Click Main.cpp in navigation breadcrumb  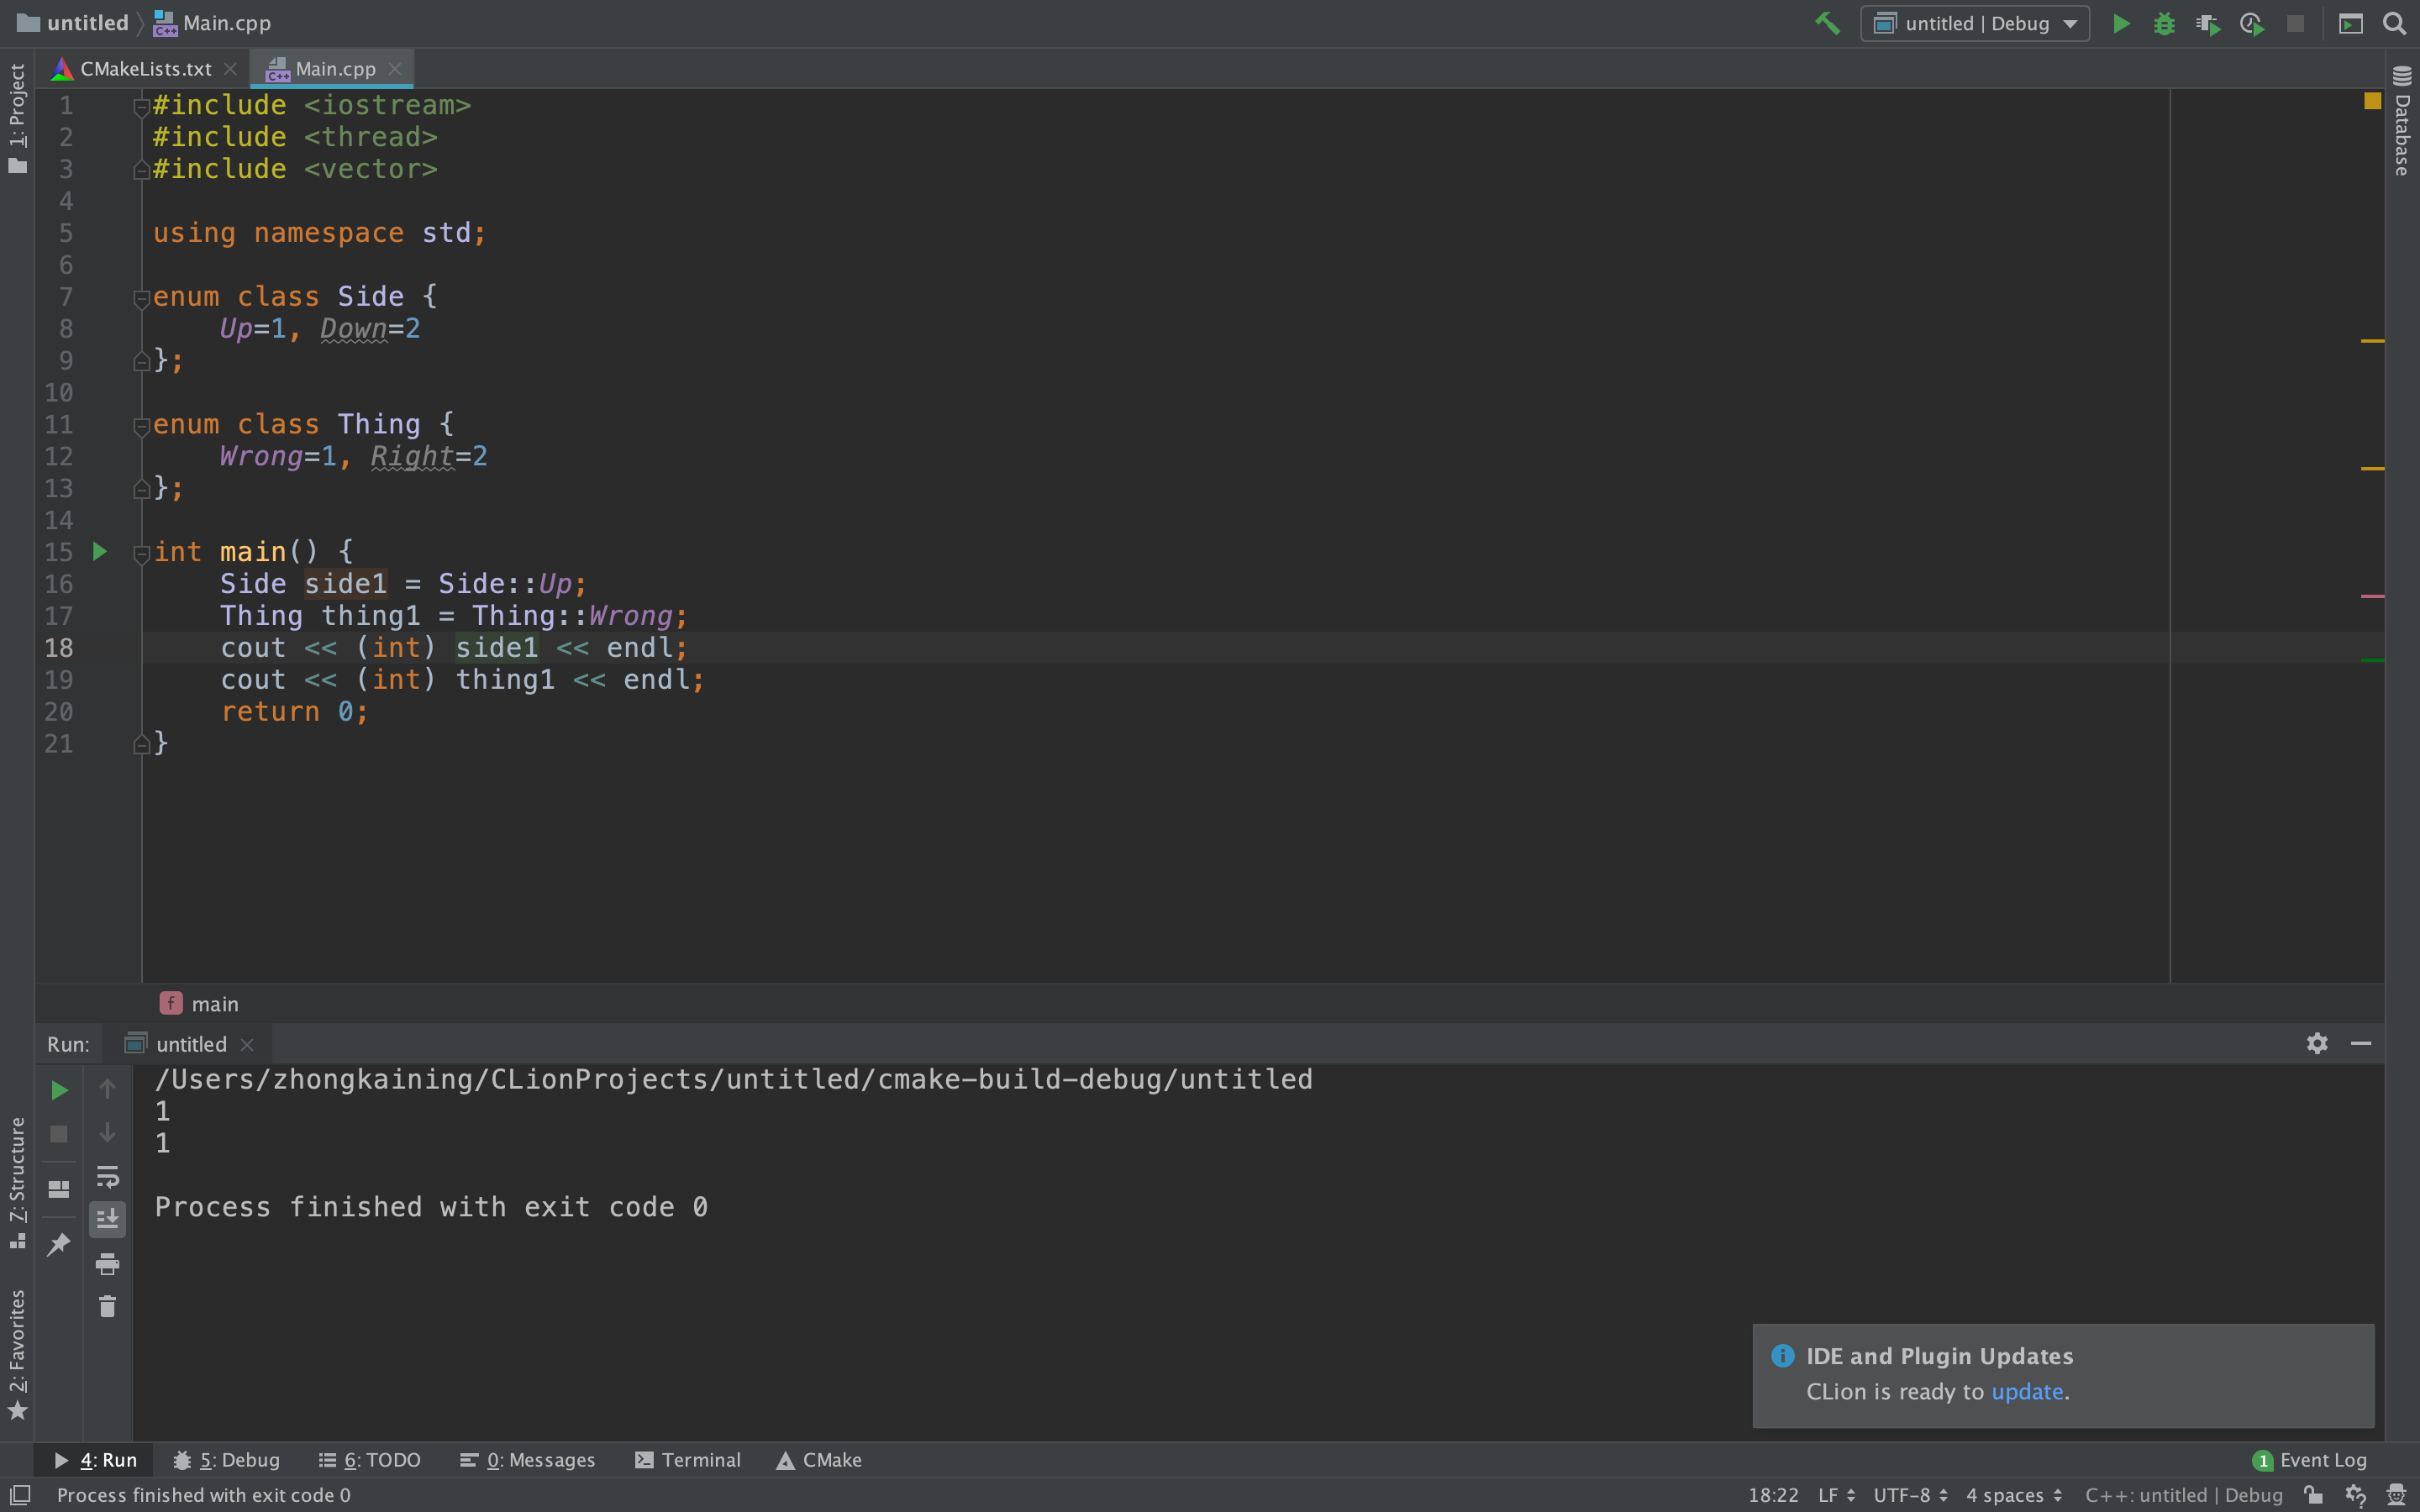212,23
